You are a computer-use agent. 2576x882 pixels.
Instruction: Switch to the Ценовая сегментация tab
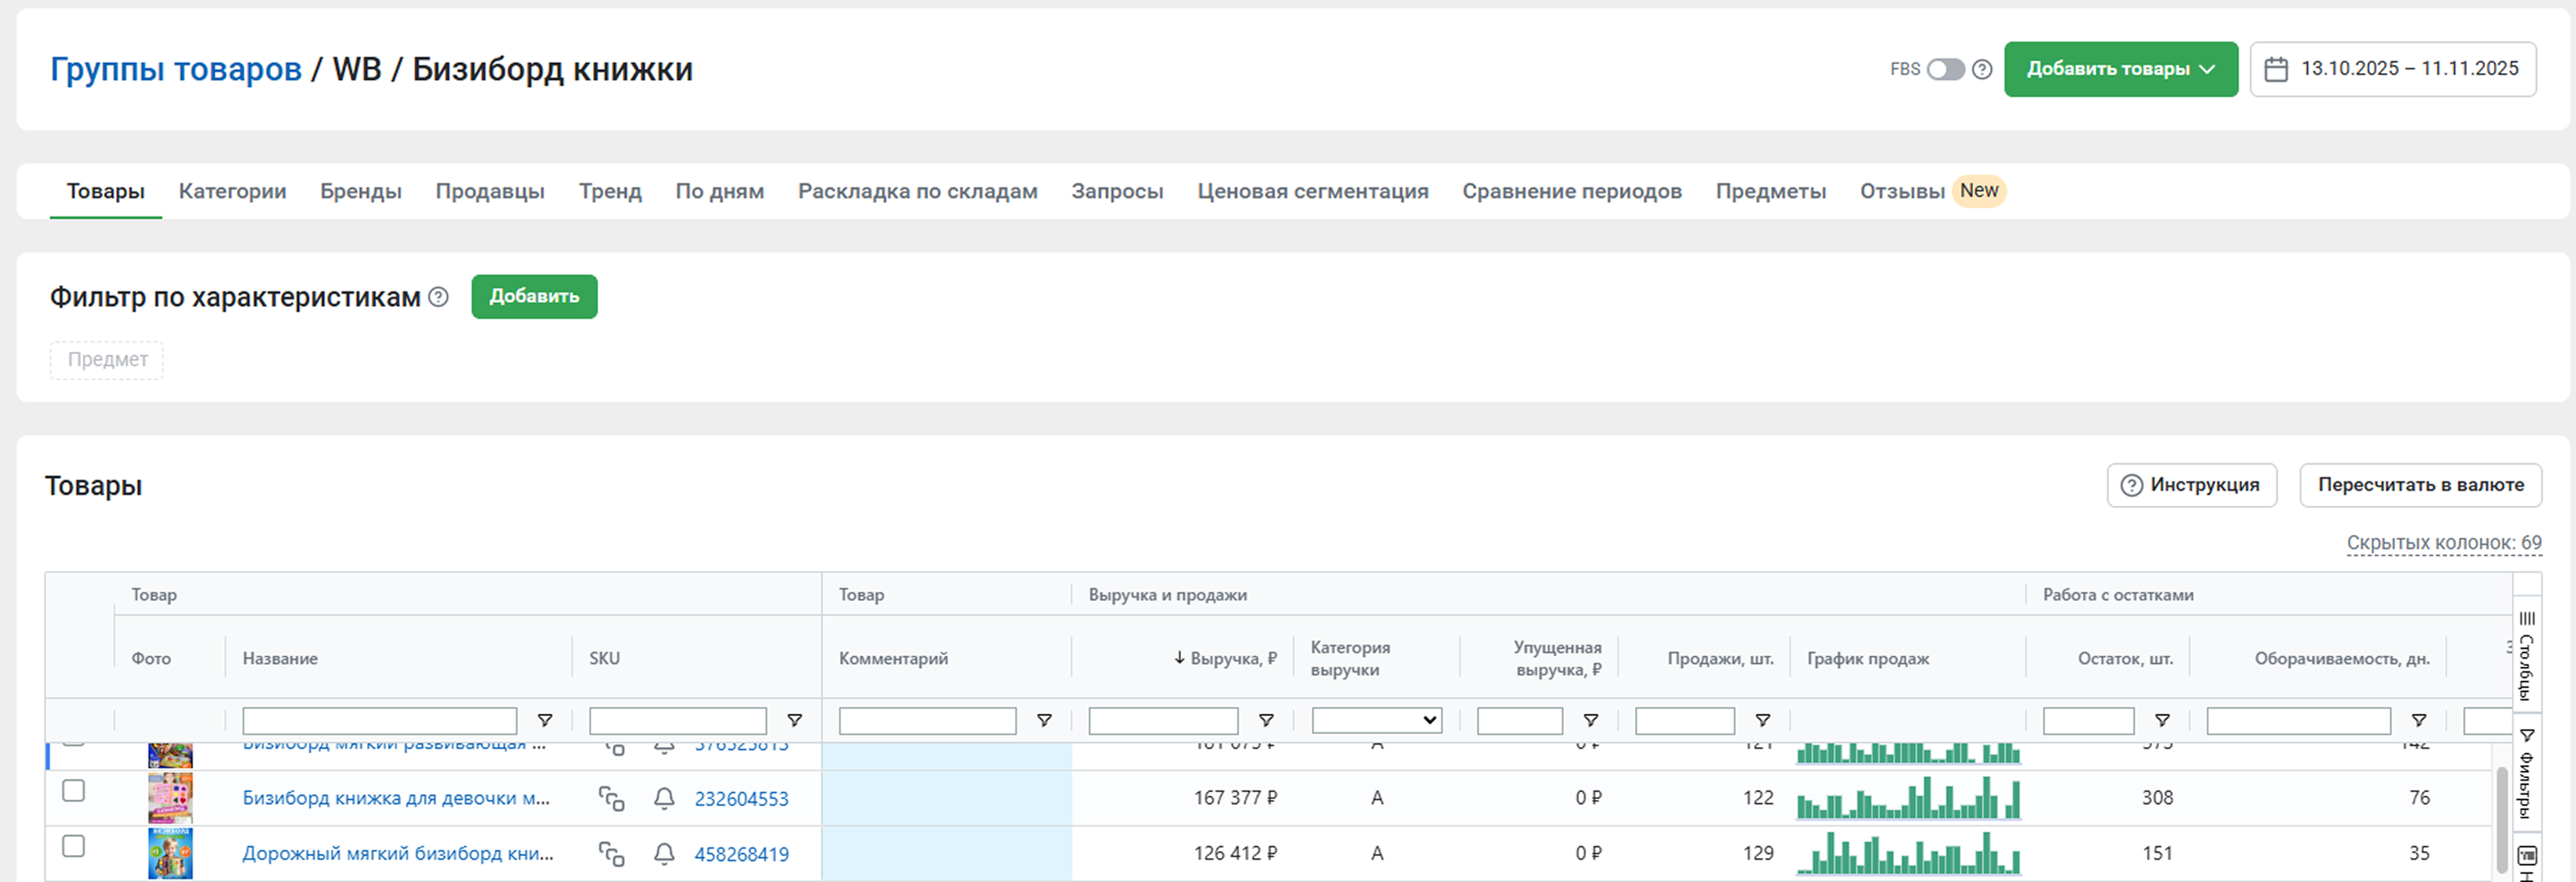click(x=1312, y=191)
